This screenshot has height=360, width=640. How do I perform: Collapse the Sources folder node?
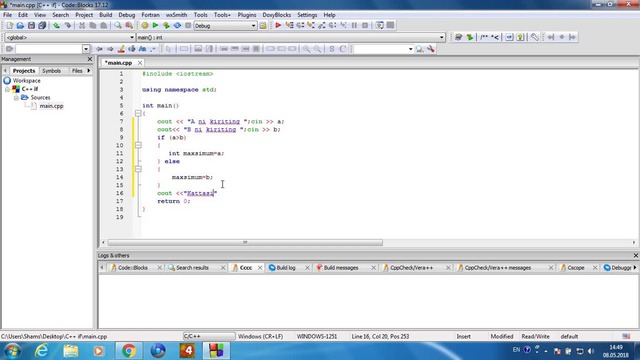16,98
